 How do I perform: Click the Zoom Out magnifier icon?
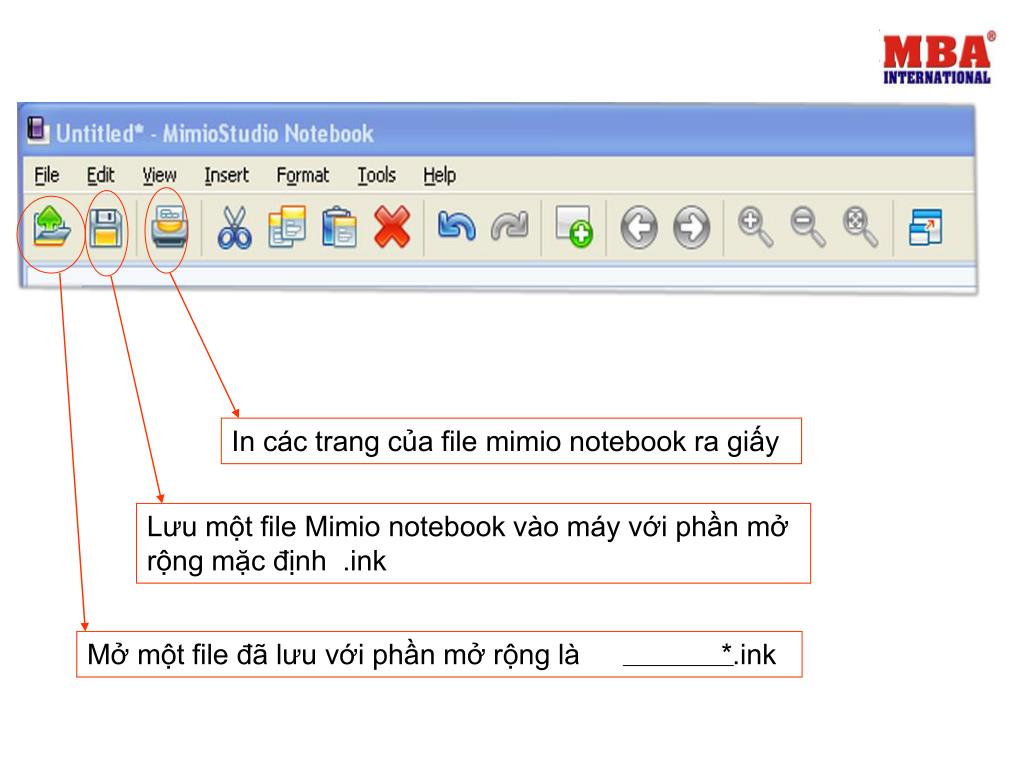click(808, 227)
